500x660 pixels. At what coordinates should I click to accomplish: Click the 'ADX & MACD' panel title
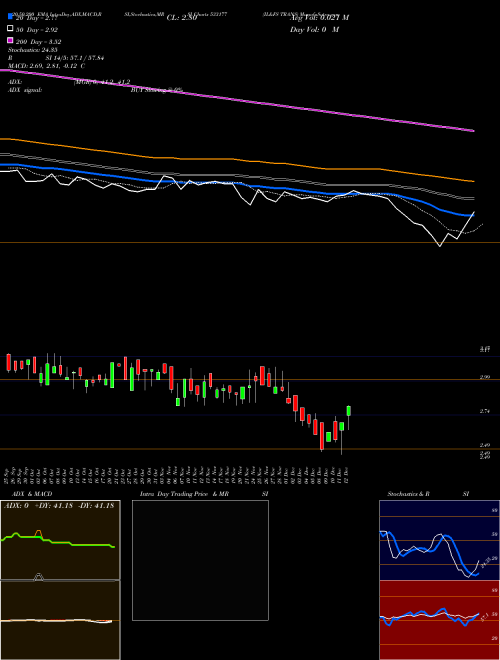32,494
